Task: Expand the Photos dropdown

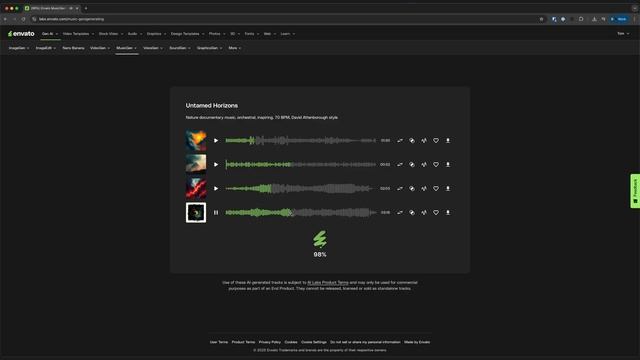Action: [x=217, y=34]
